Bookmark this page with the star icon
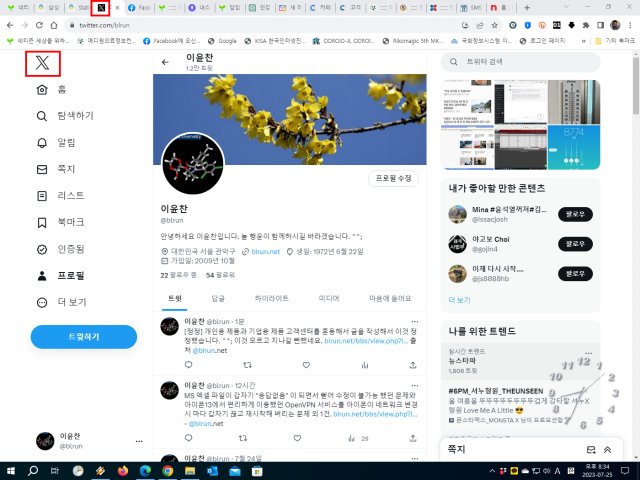640x480 pixels. 494,25
